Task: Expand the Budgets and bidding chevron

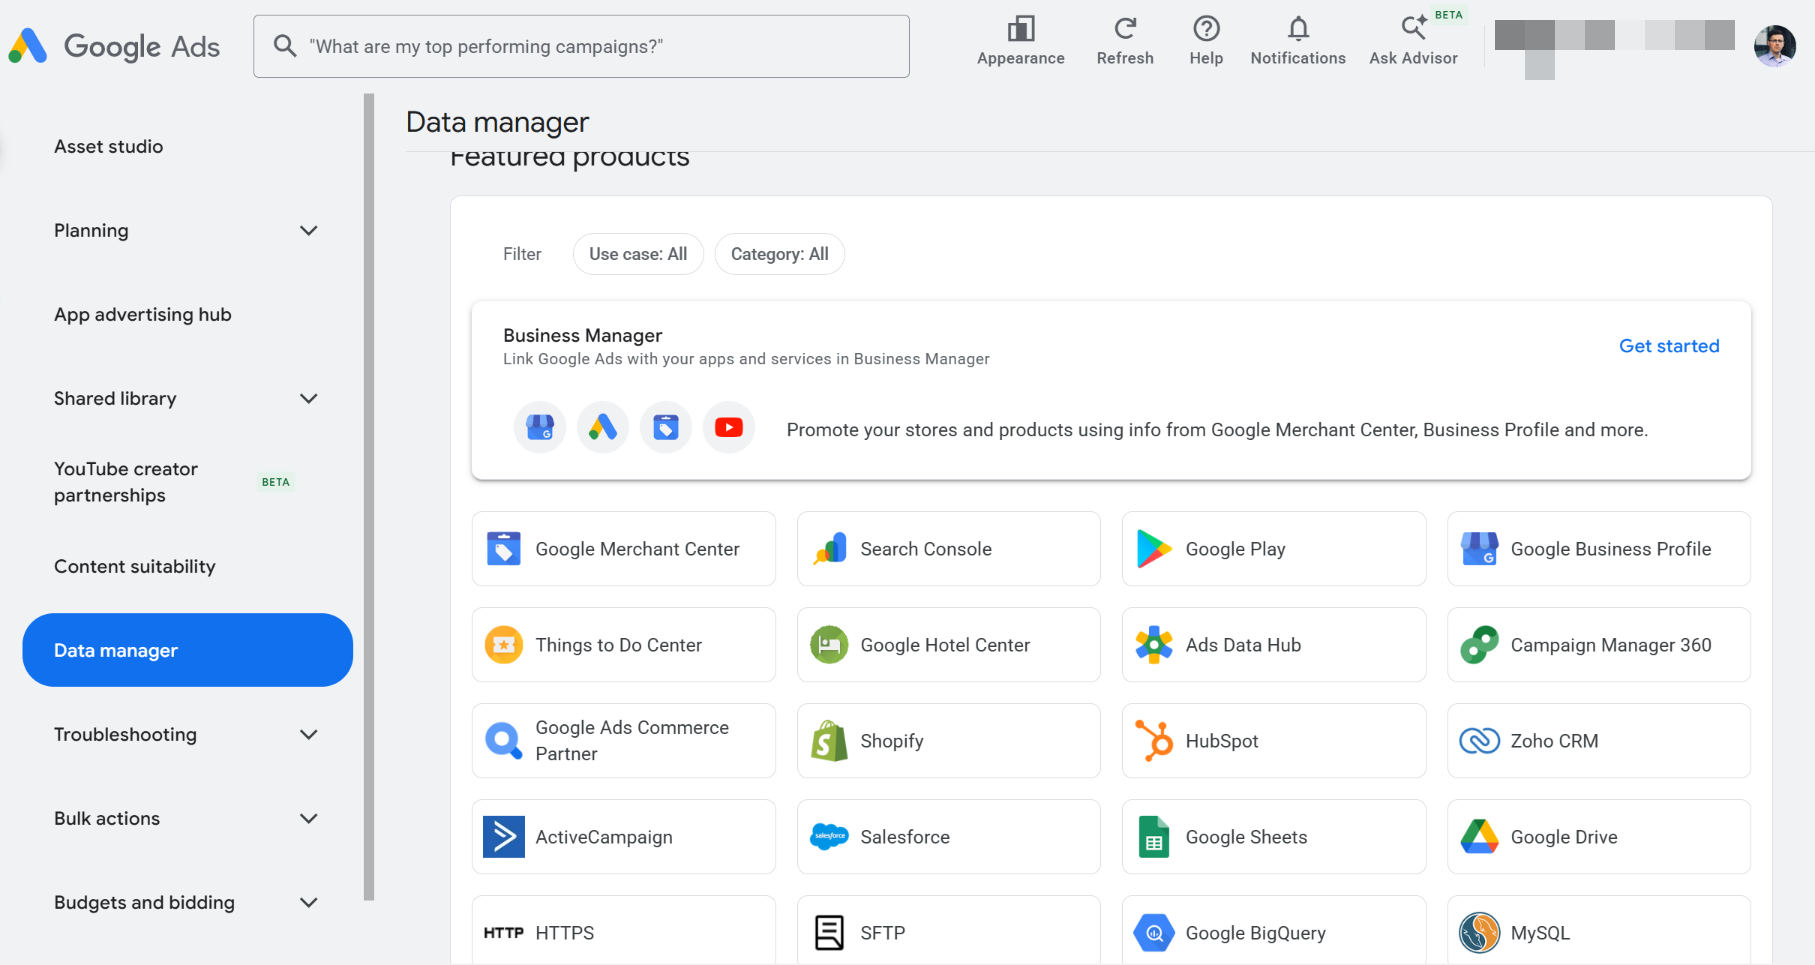Action: click(309, 902)
